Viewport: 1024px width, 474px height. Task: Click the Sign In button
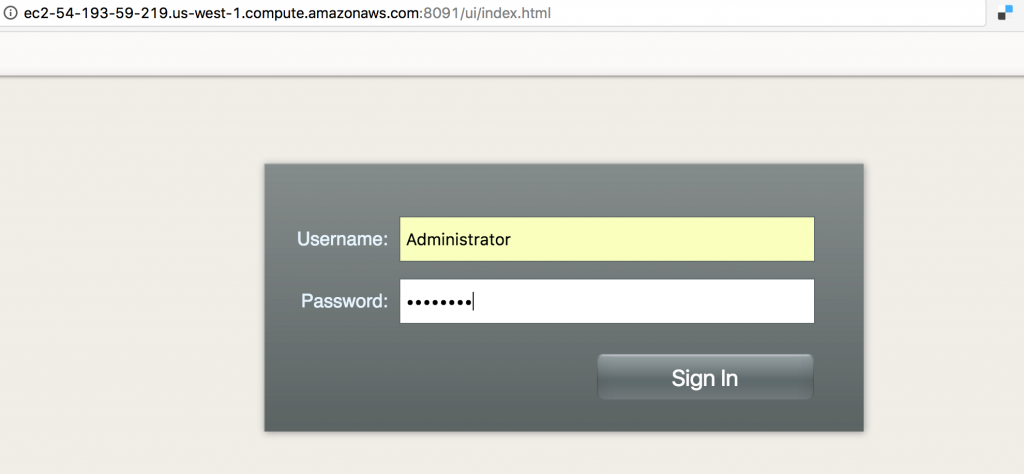pyautogui.click(x=705, y=377)
